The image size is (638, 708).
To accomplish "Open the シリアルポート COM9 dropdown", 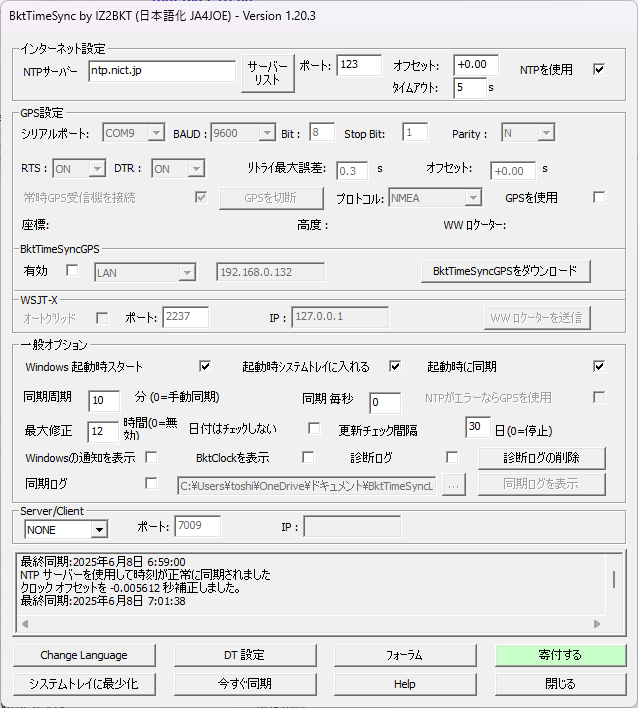I will point(133,133).
